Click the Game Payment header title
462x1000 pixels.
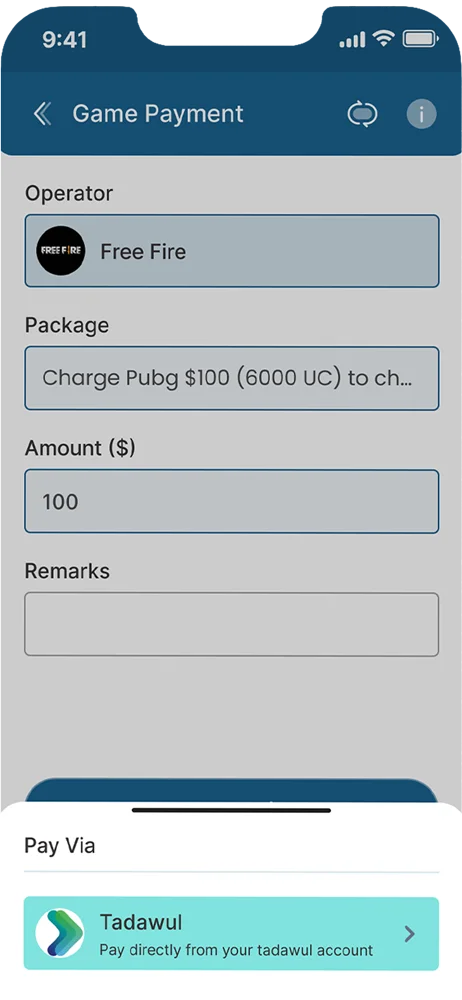158,114
